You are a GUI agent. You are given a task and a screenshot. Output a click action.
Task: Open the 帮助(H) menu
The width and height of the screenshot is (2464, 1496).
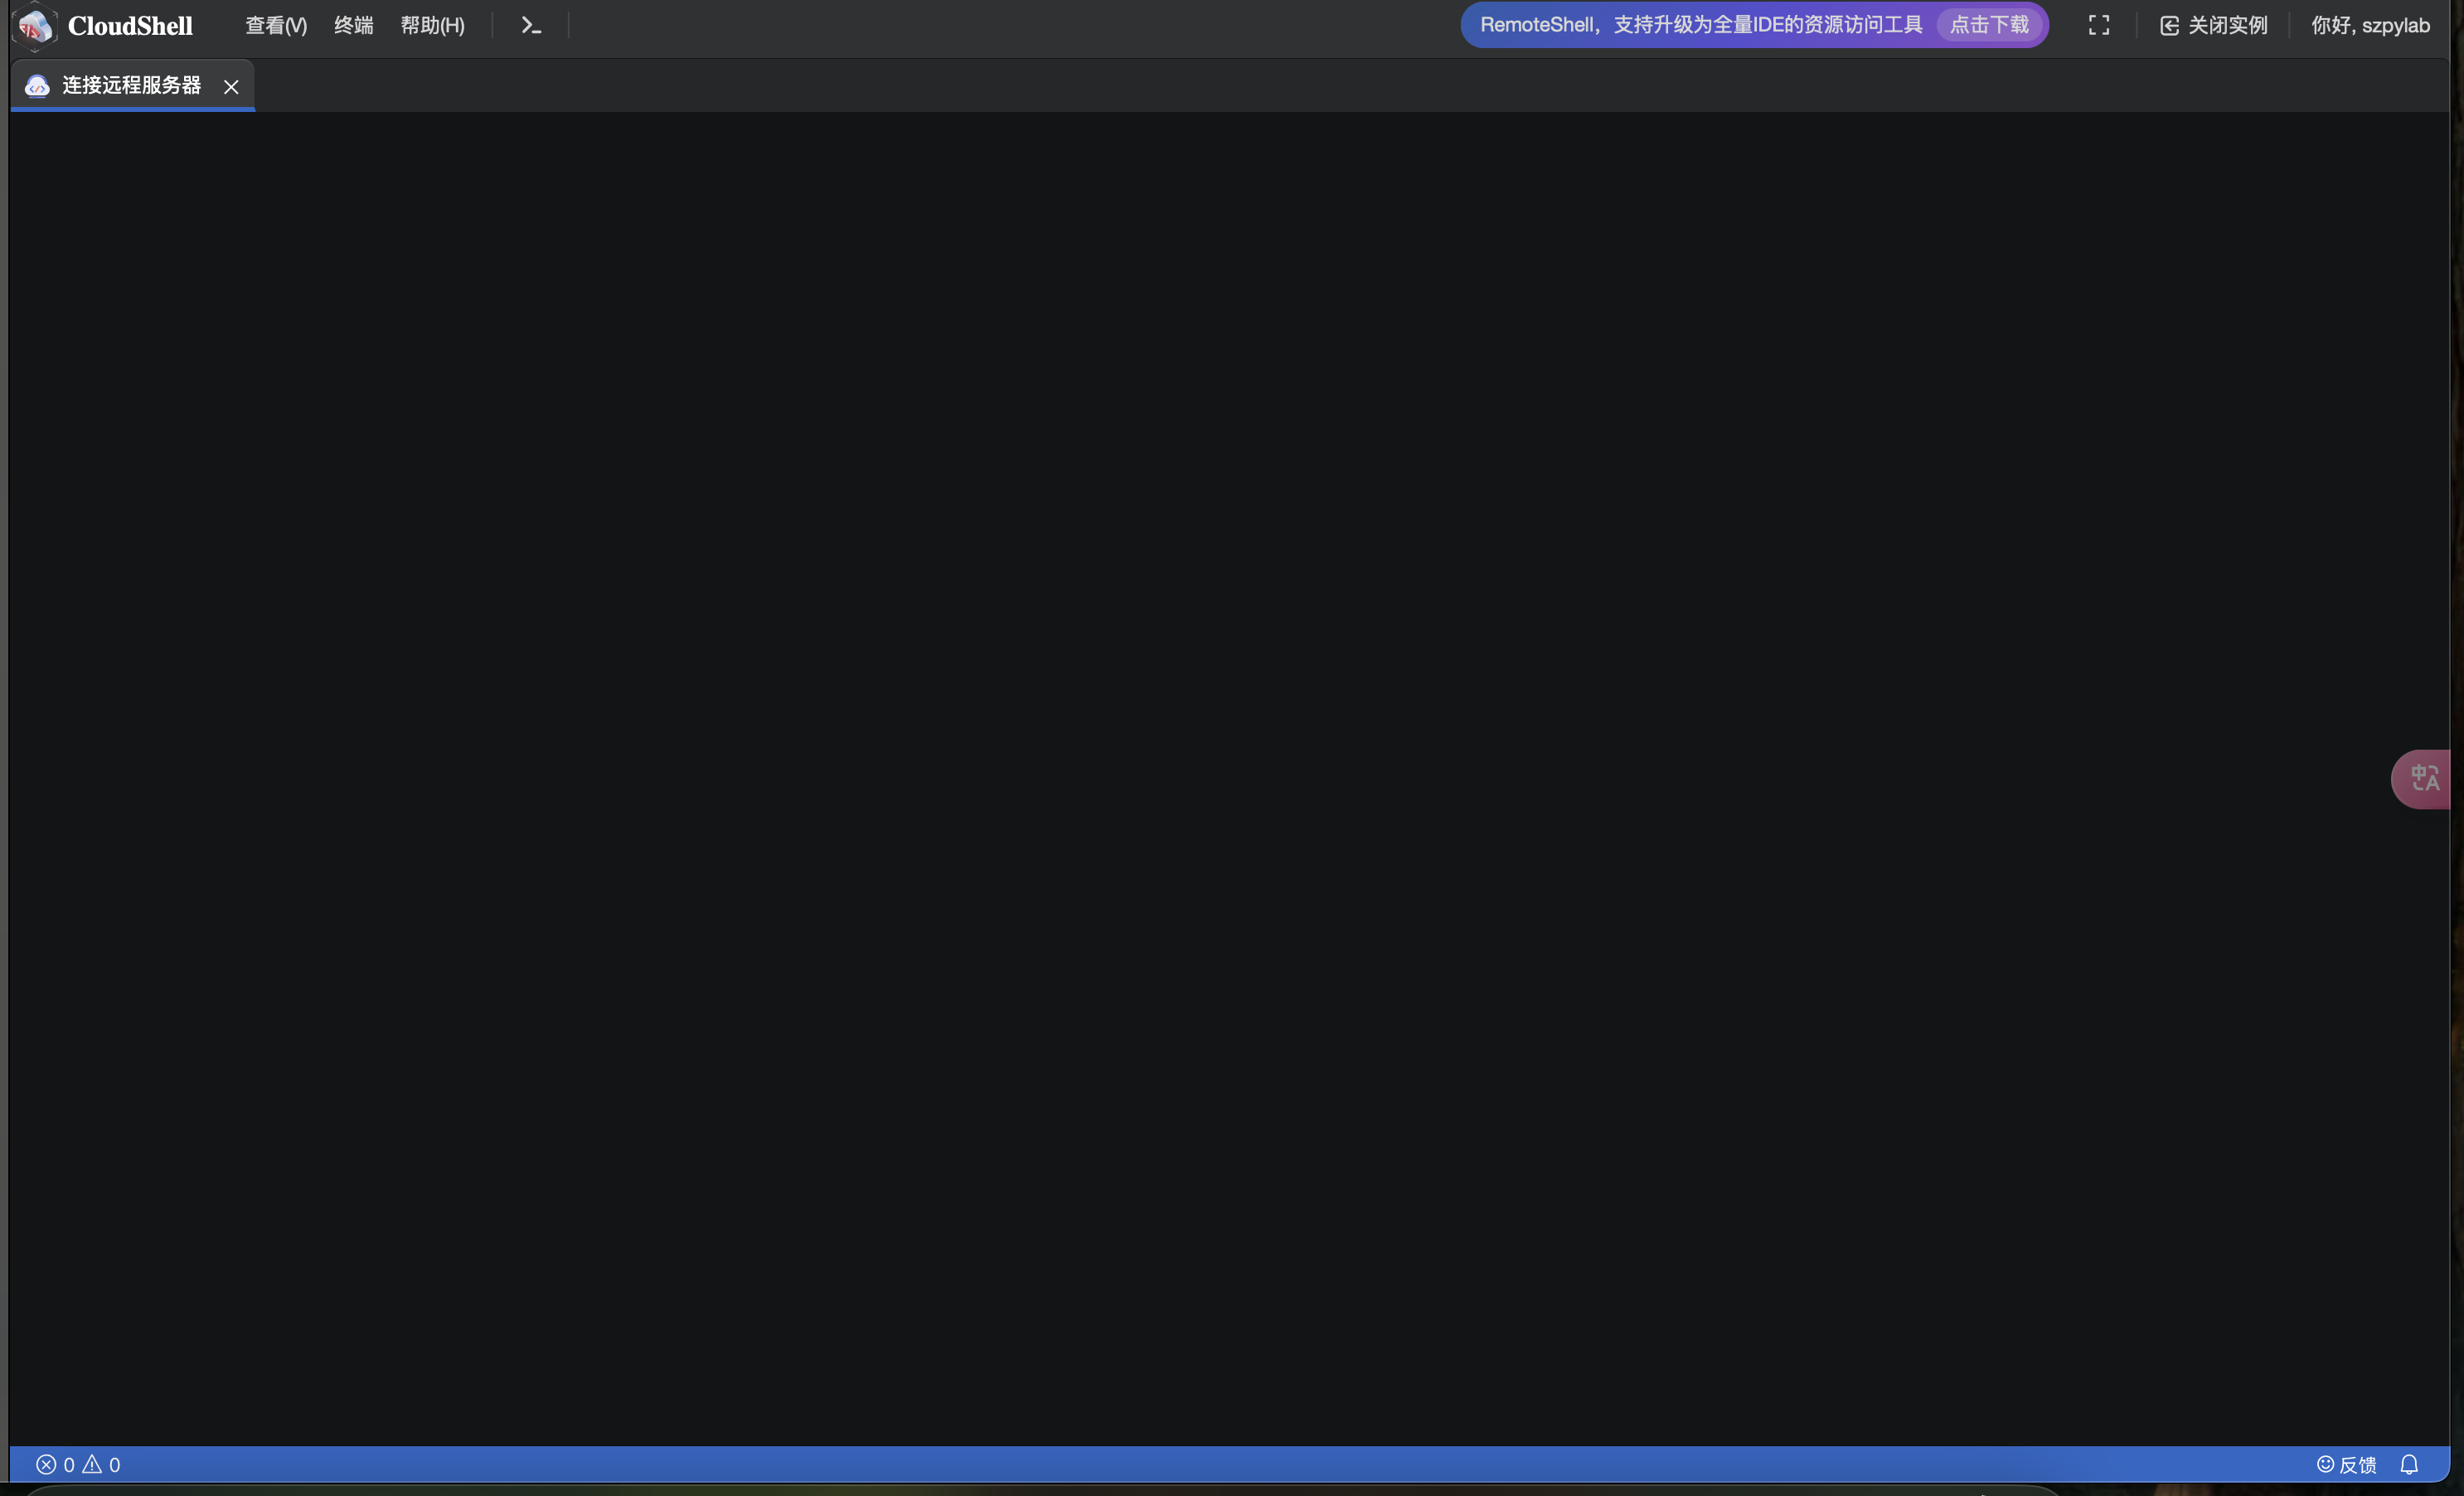432,26
